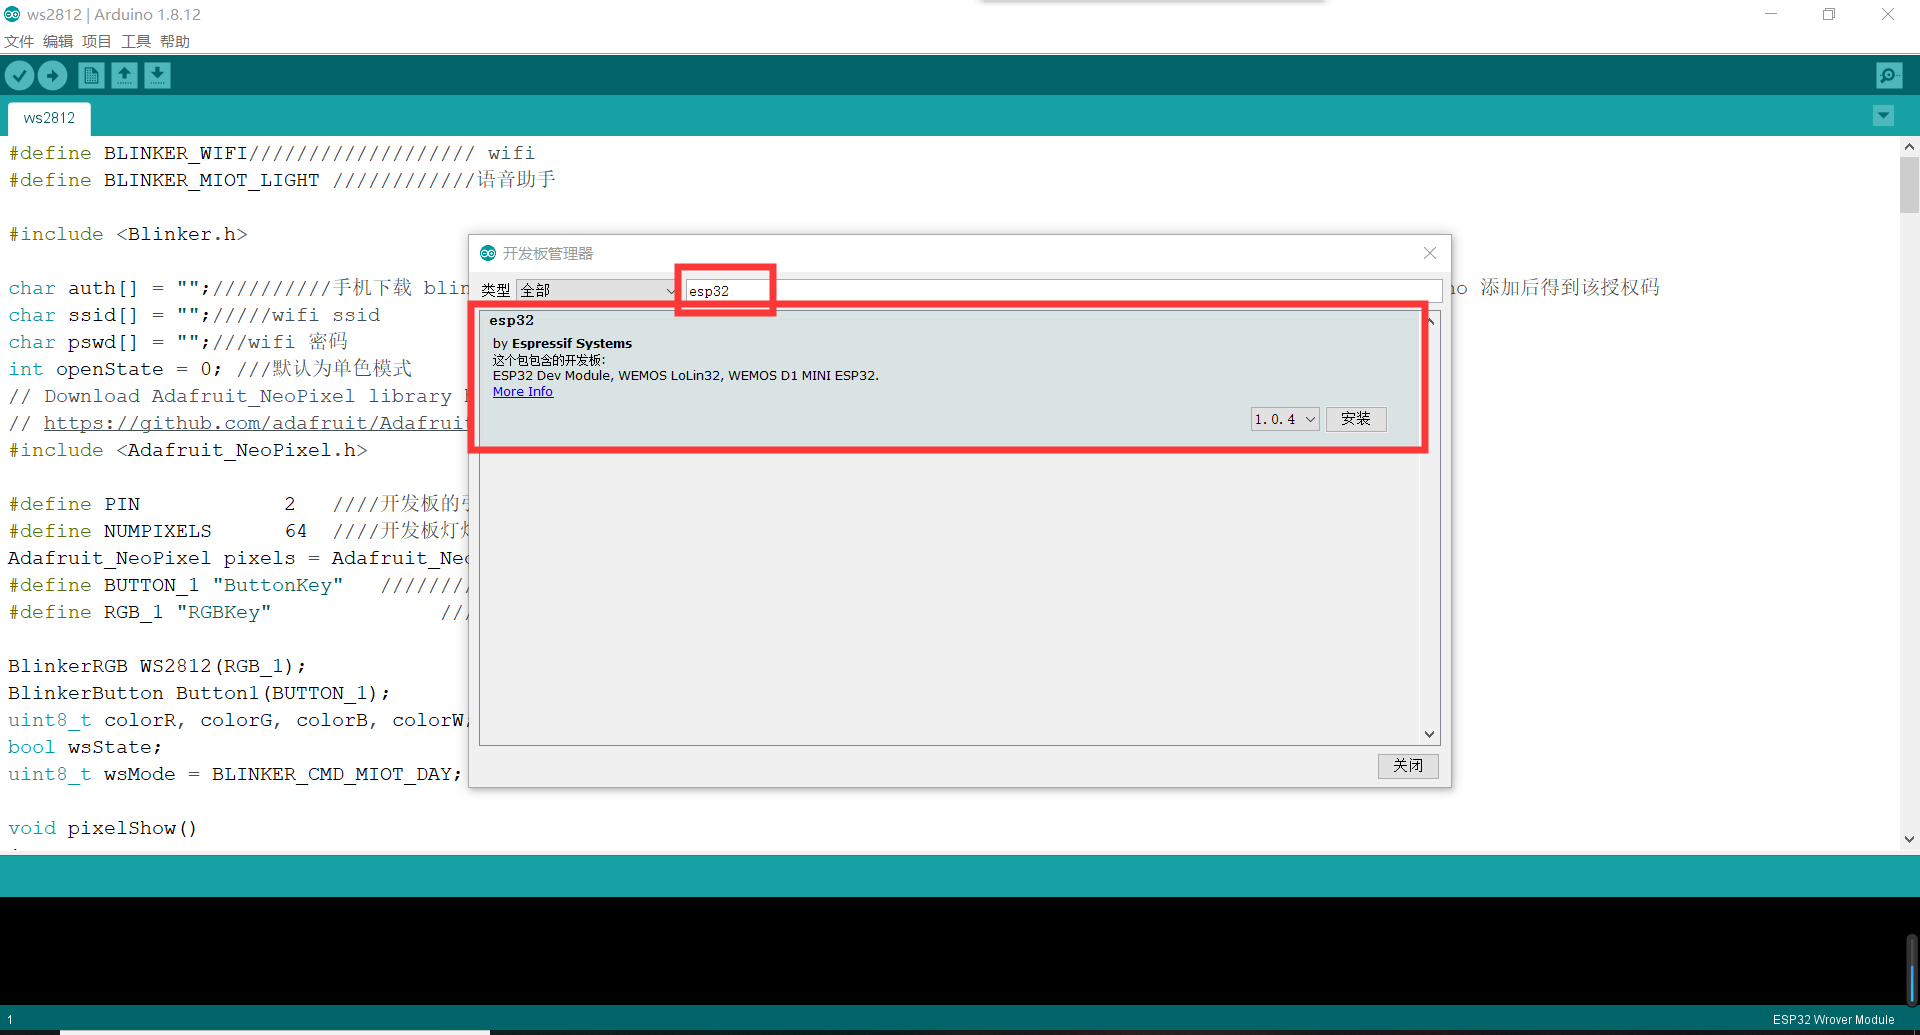Click the editor vertical scrollbar thumb
Image resolution: width=1920 pixels, height=1035 pixels.
[1909, 185]
